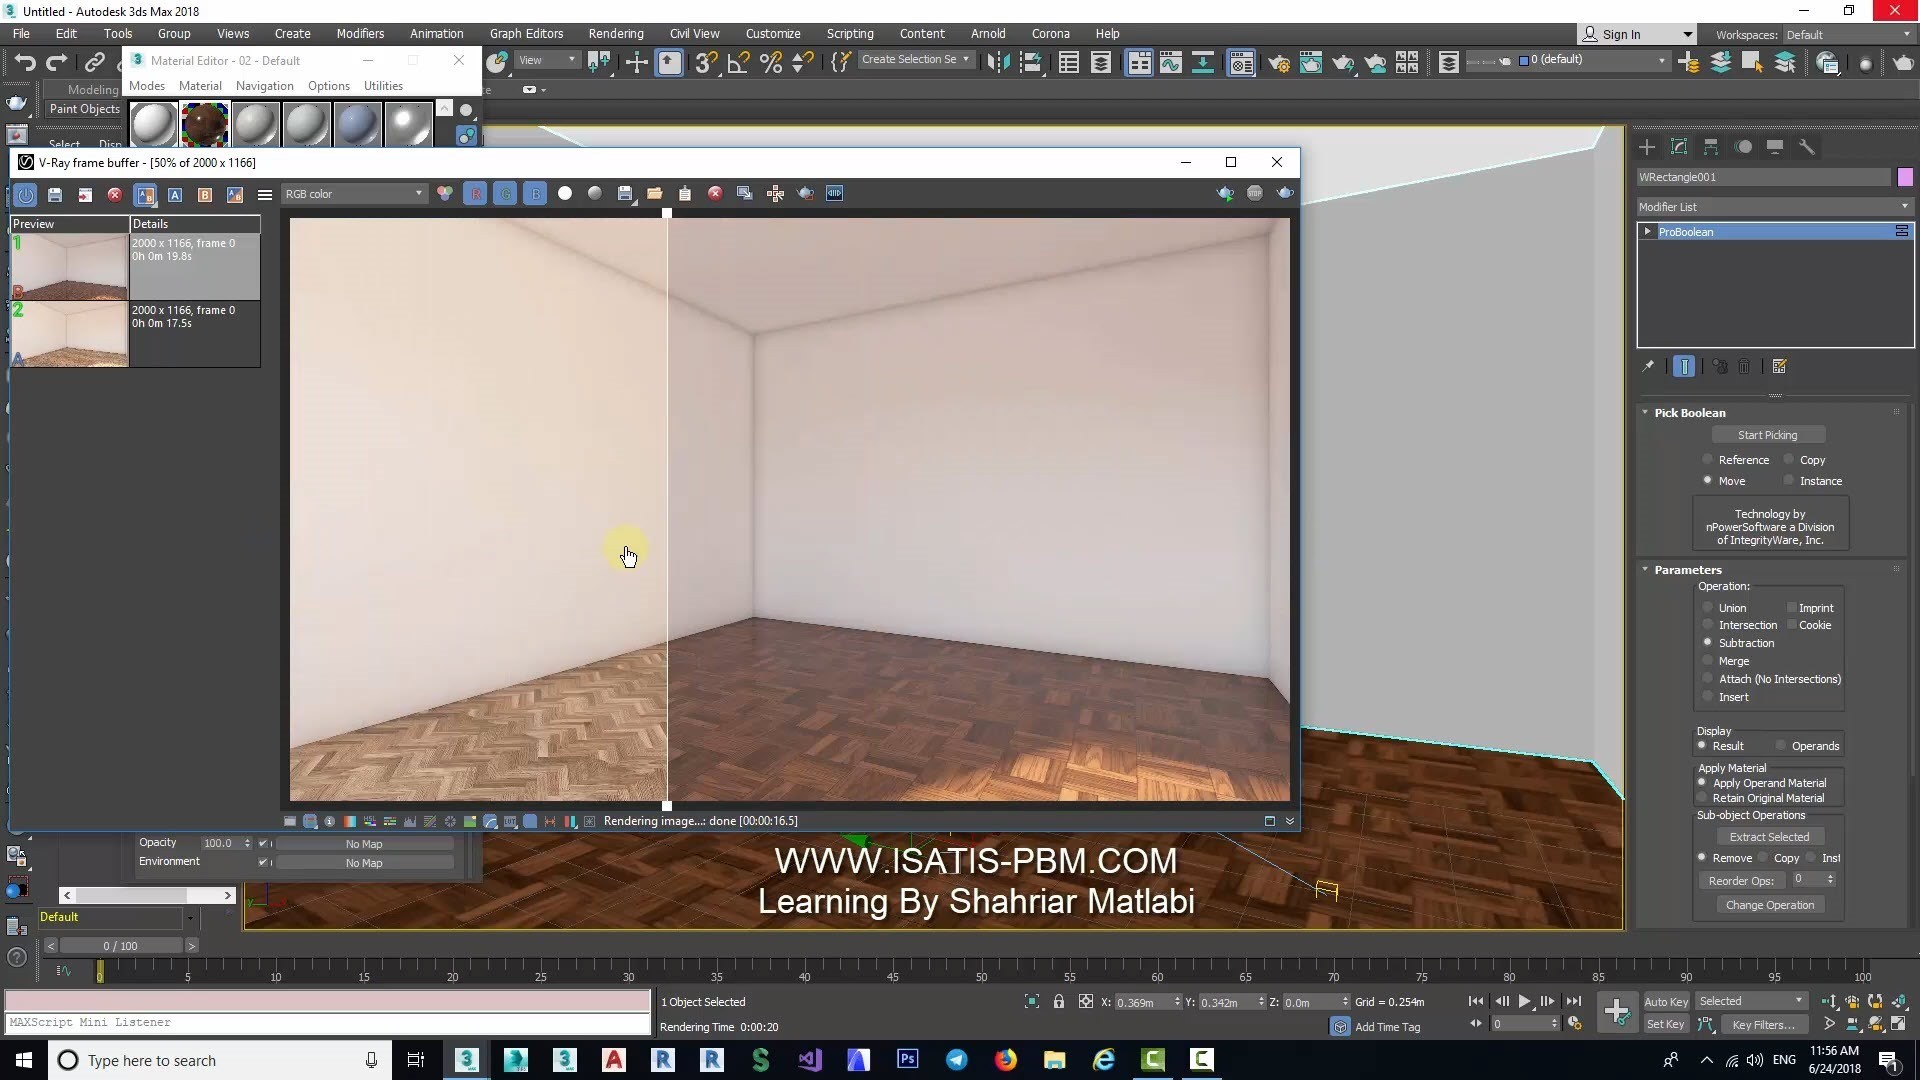This screenshot has width=1920, height=1080.
Task: Open the Scripting menu
Action: (x=849, y=34)
